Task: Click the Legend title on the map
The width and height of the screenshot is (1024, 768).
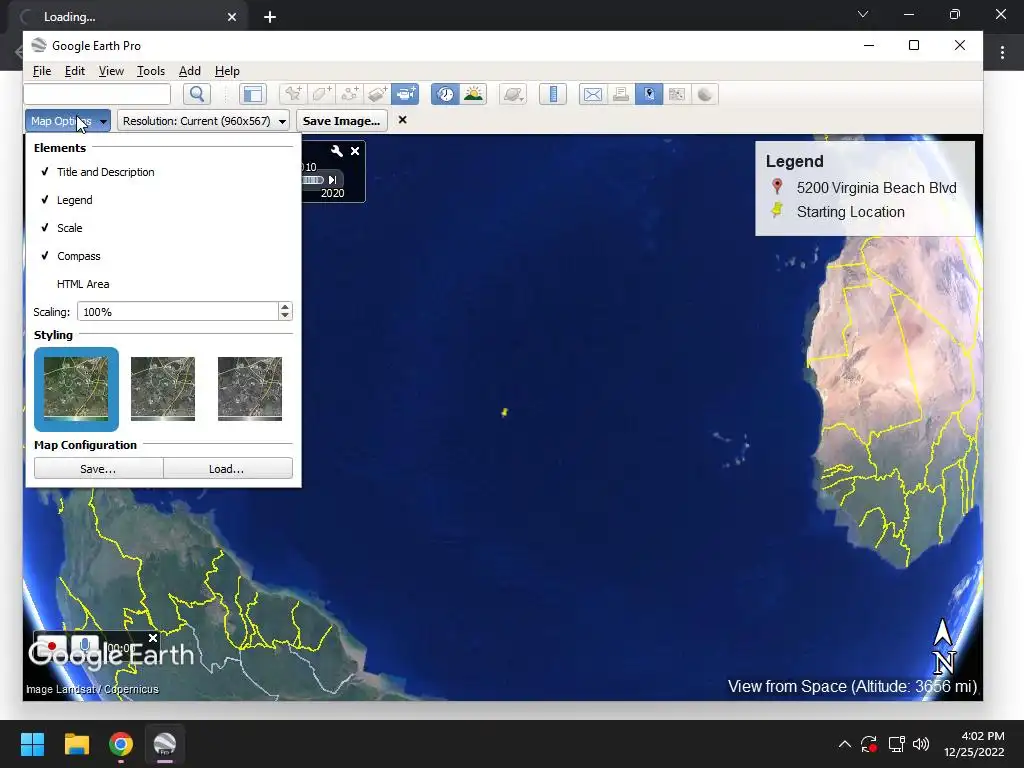Action: click(x=794, y=161)
